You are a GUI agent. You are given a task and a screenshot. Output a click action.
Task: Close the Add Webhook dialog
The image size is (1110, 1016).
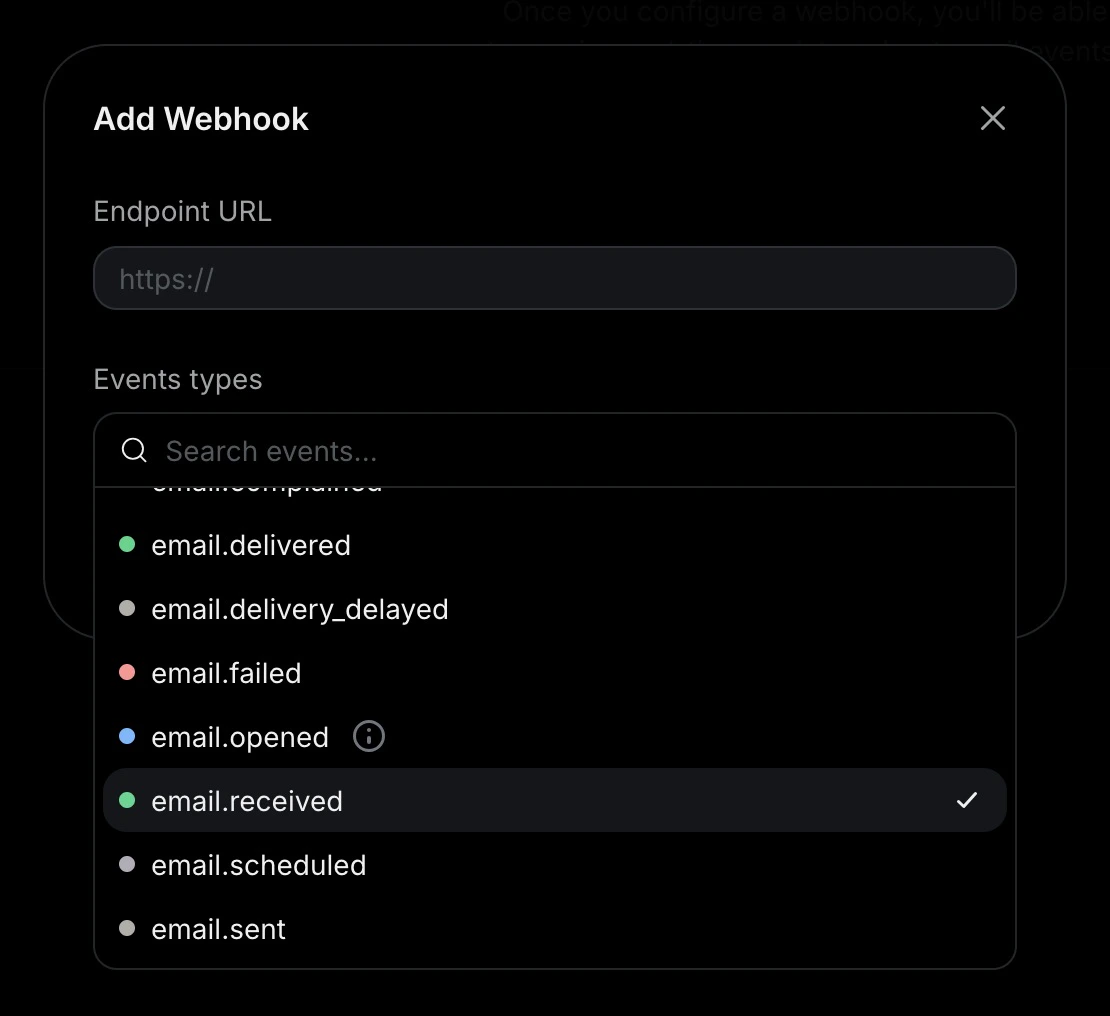(x=992, y=118)
